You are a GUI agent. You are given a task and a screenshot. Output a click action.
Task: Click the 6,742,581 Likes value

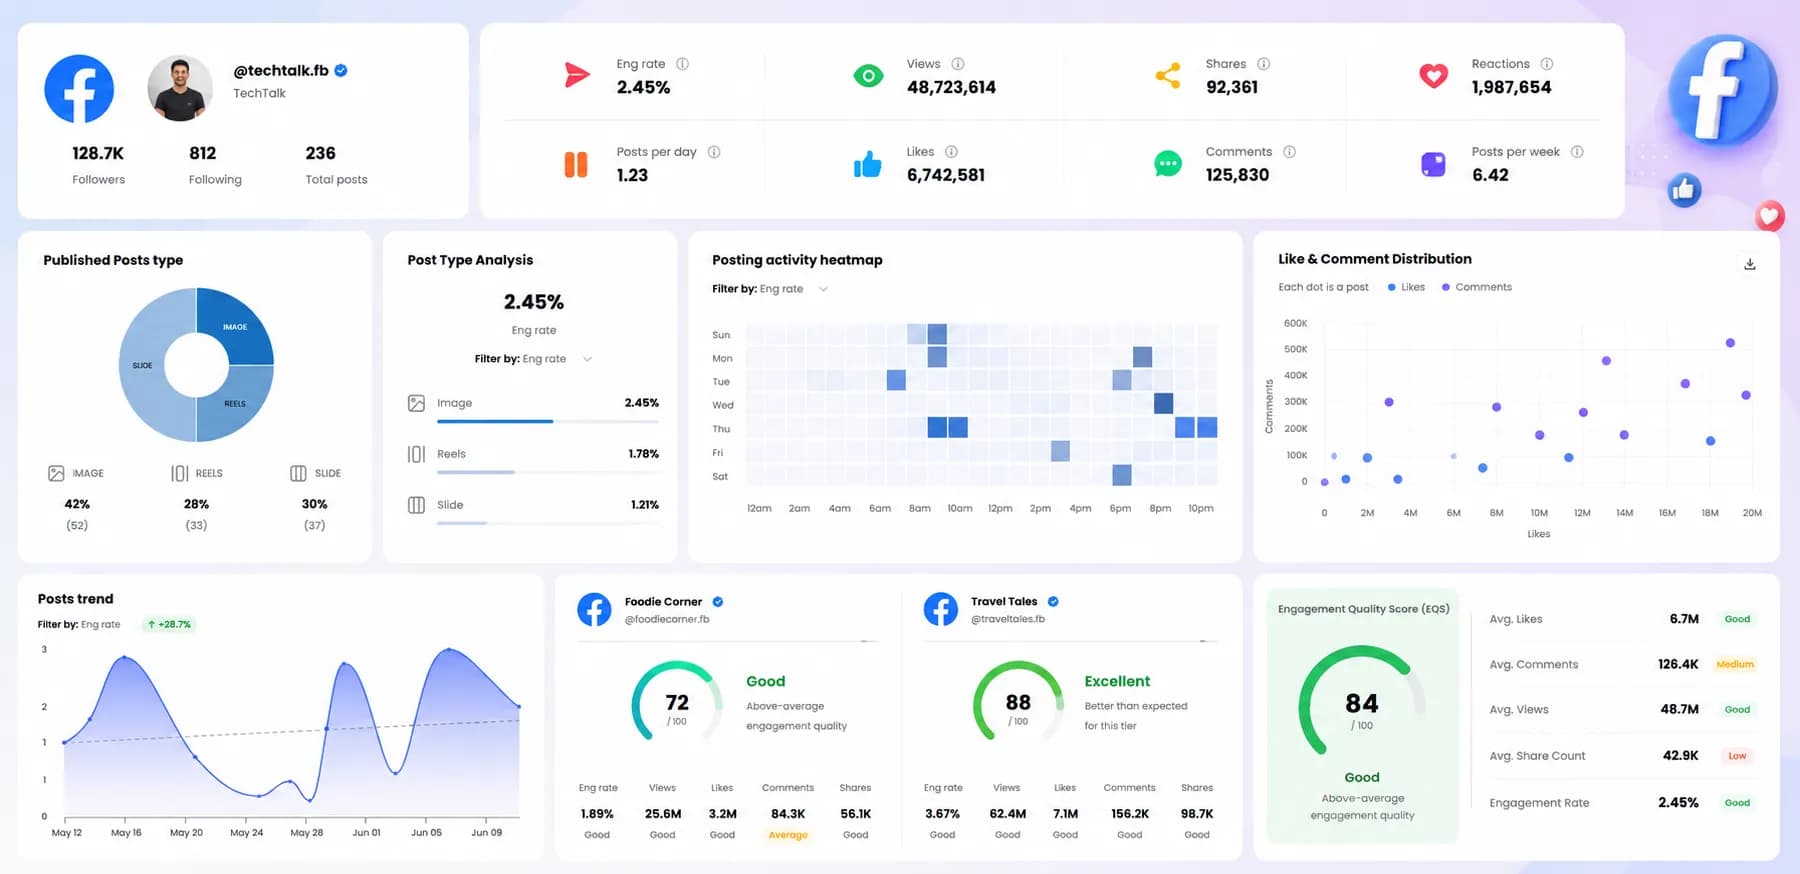tap(946, 175)
